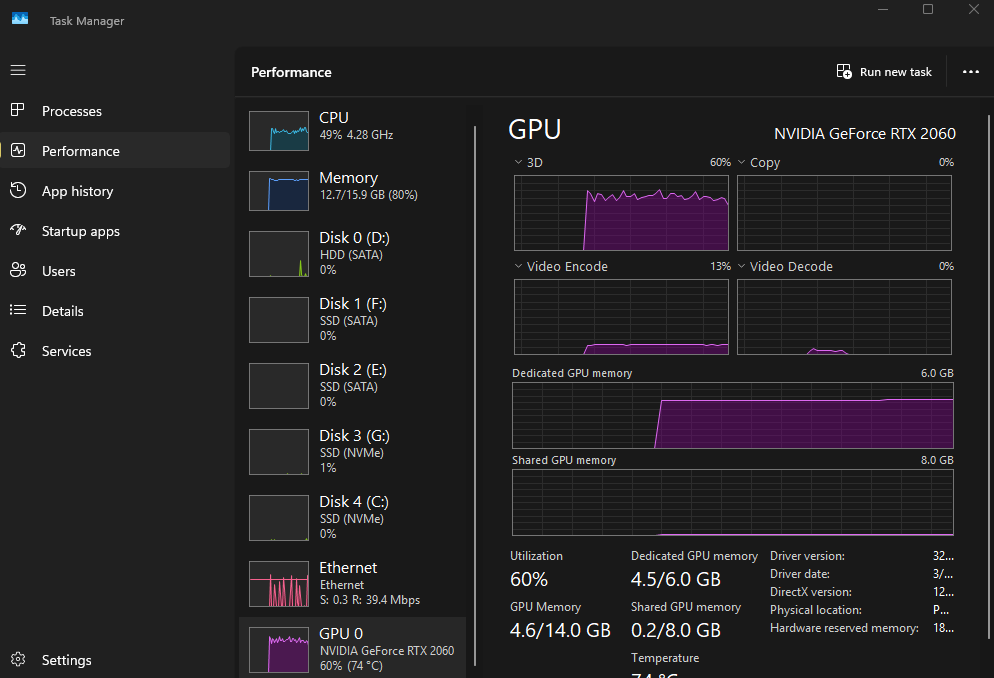Click the Shared GPU memory graph

733,502
